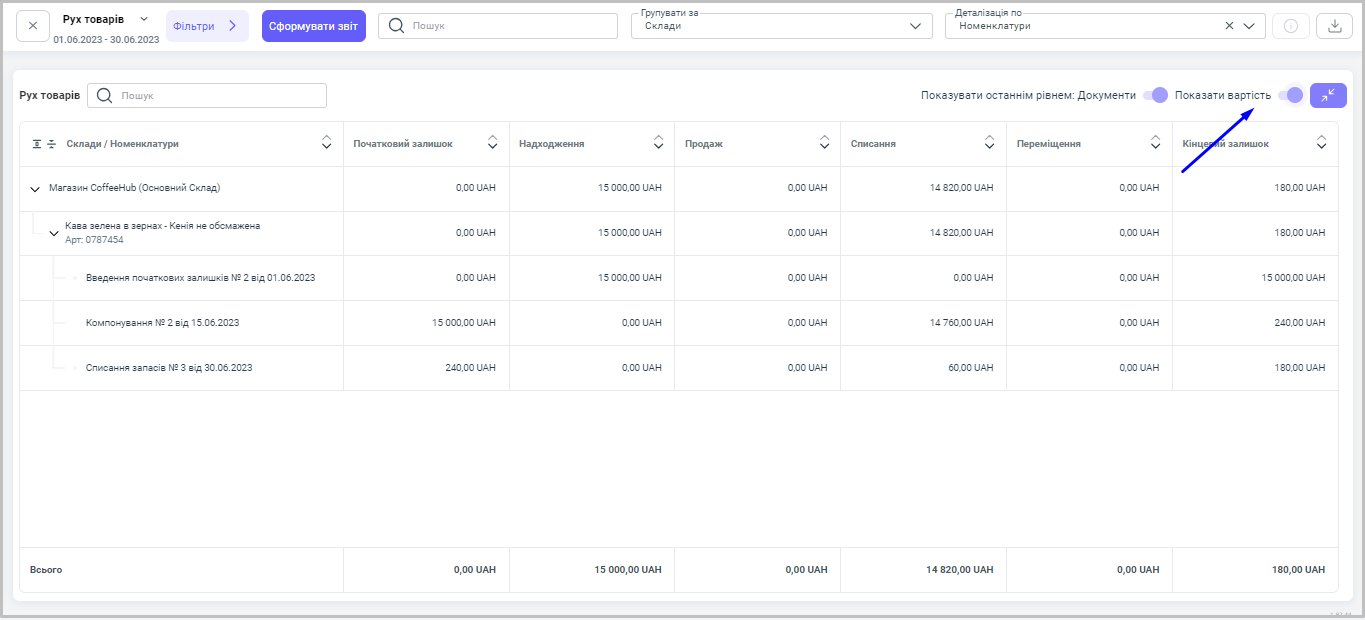Collapse Магазин CoffeeHub warehouse row

[35, 188]
